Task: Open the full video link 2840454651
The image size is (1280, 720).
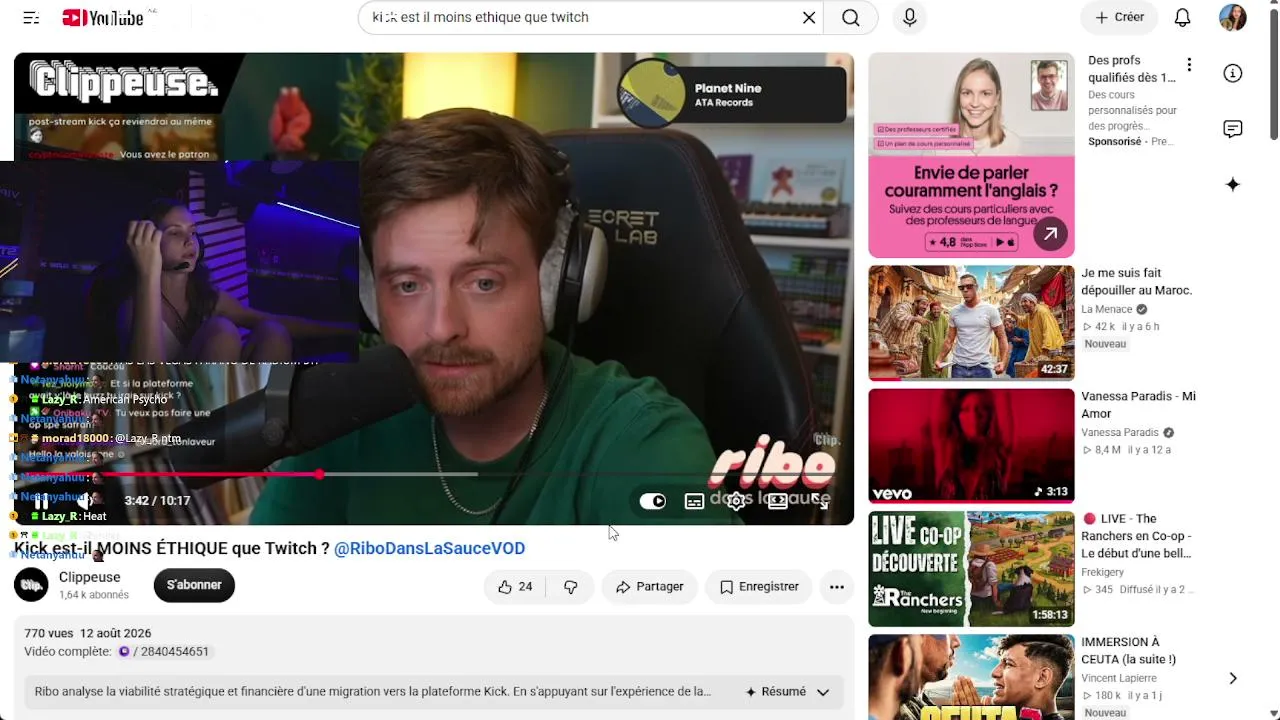Action: 164,651
